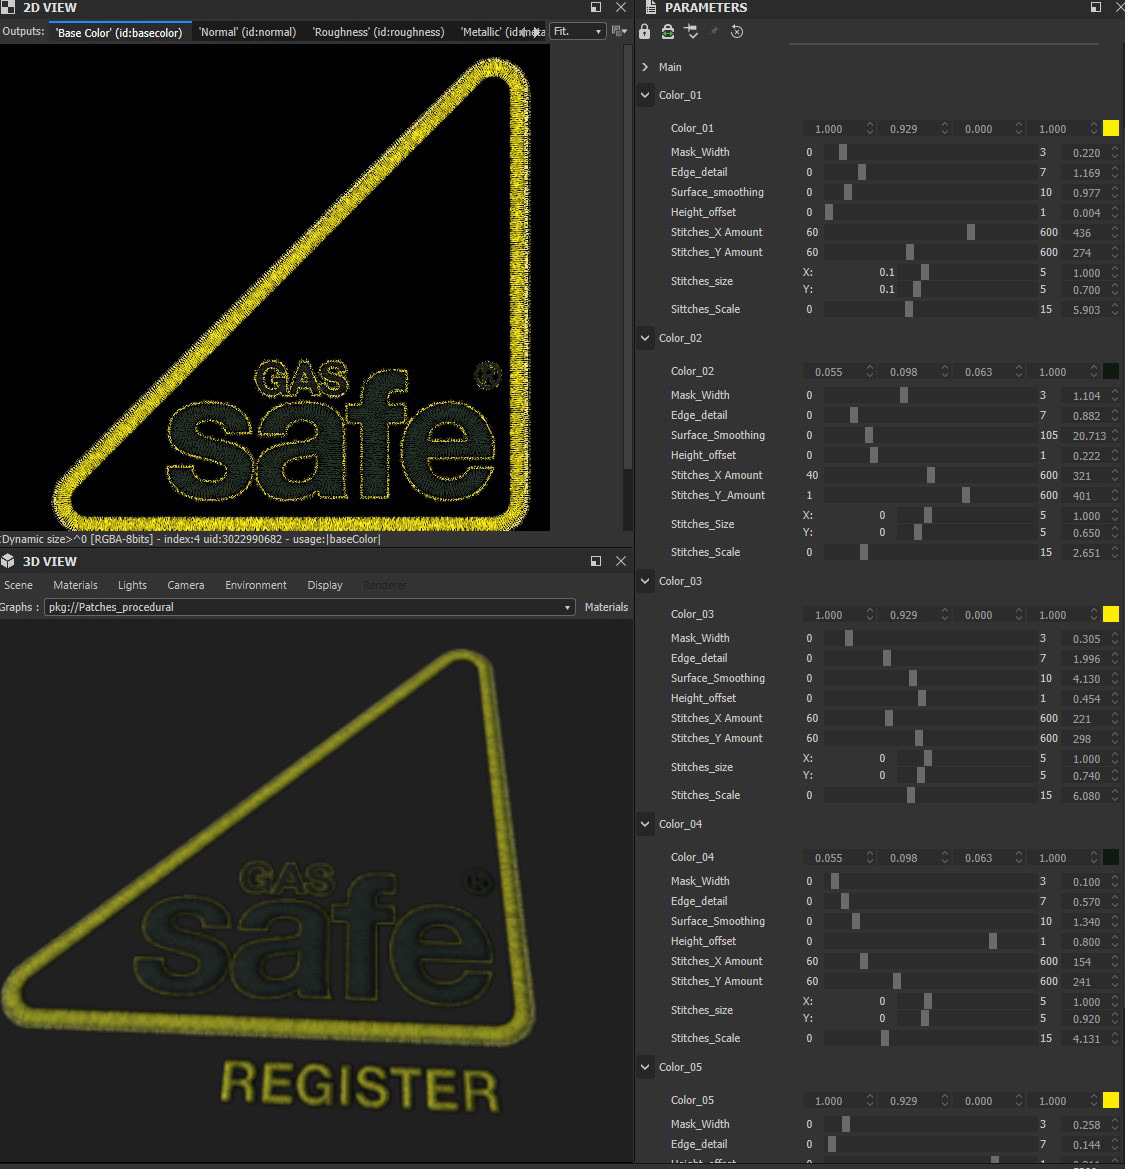Image resolution: width=1125 pixels, height=1169 pixels.
Task: Collapse the Color_03 parameter group
Action: point(645,582)
